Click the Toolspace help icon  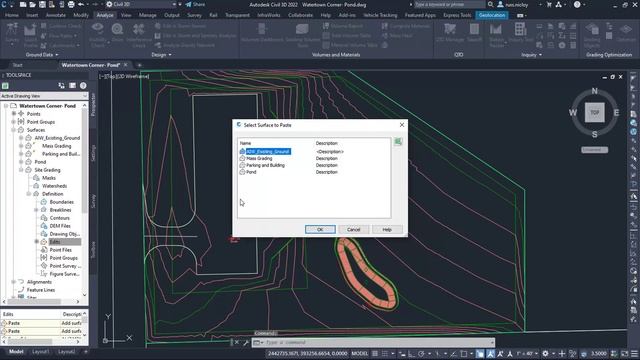(83, 85)
